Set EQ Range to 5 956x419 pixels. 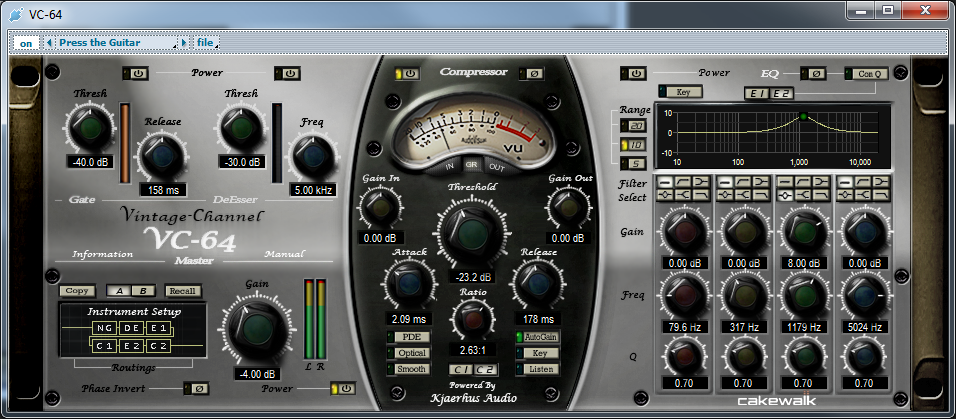[x=633, y=163]
